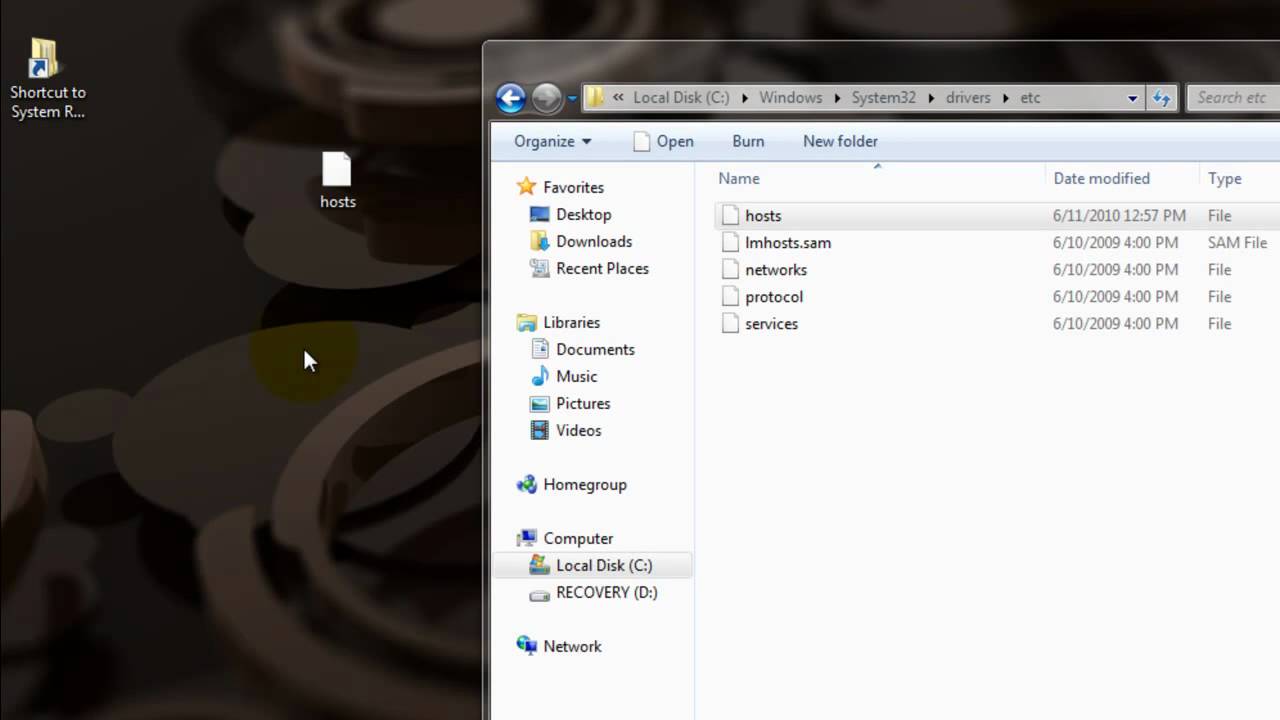Screen dimensions: 1280x720
Task: Expand the overflow chevron before Local Disk
Action: (619, 97)
